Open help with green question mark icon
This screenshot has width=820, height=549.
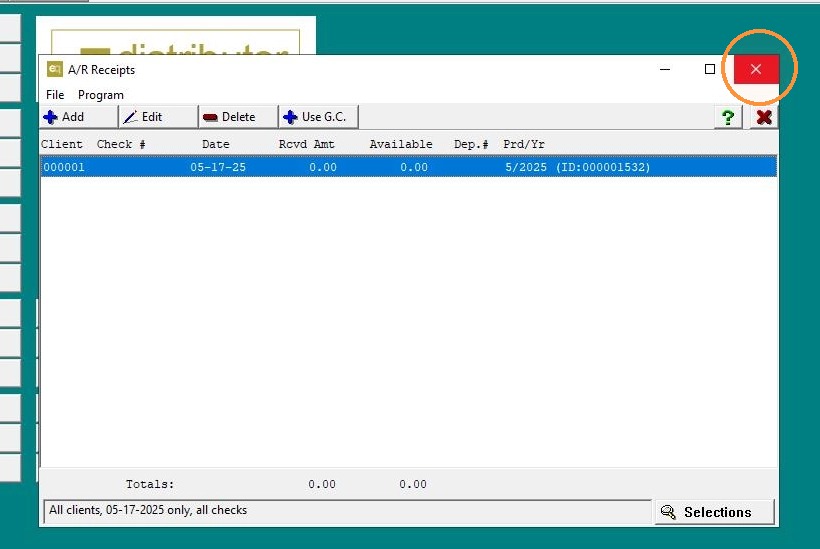coord(727,117)
